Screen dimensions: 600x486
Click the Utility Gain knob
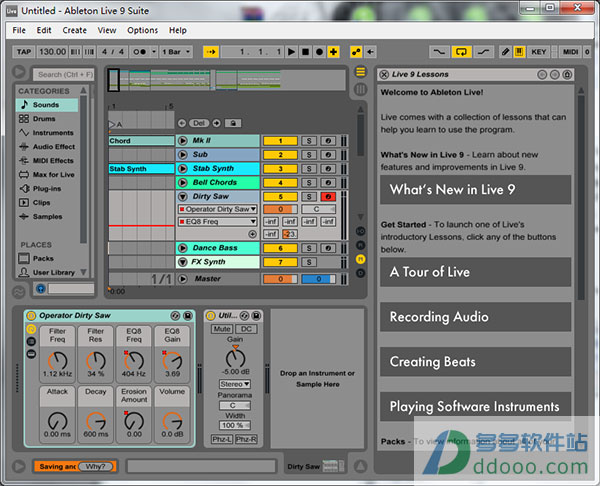(x=235, y=357)
